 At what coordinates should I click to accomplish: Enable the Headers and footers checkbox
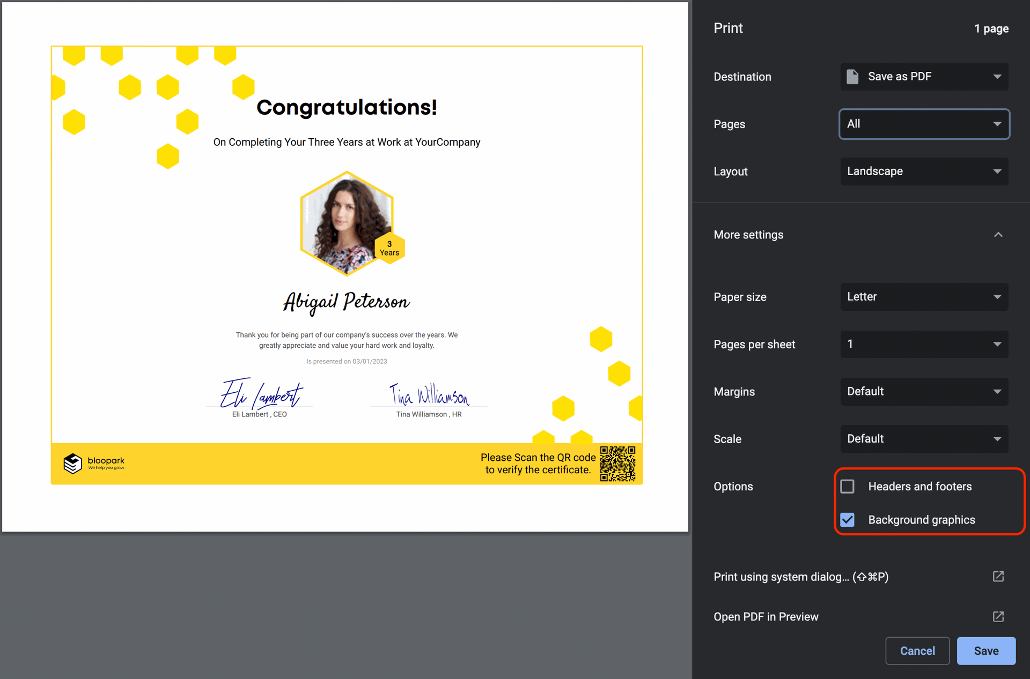[x=847, y=486]
